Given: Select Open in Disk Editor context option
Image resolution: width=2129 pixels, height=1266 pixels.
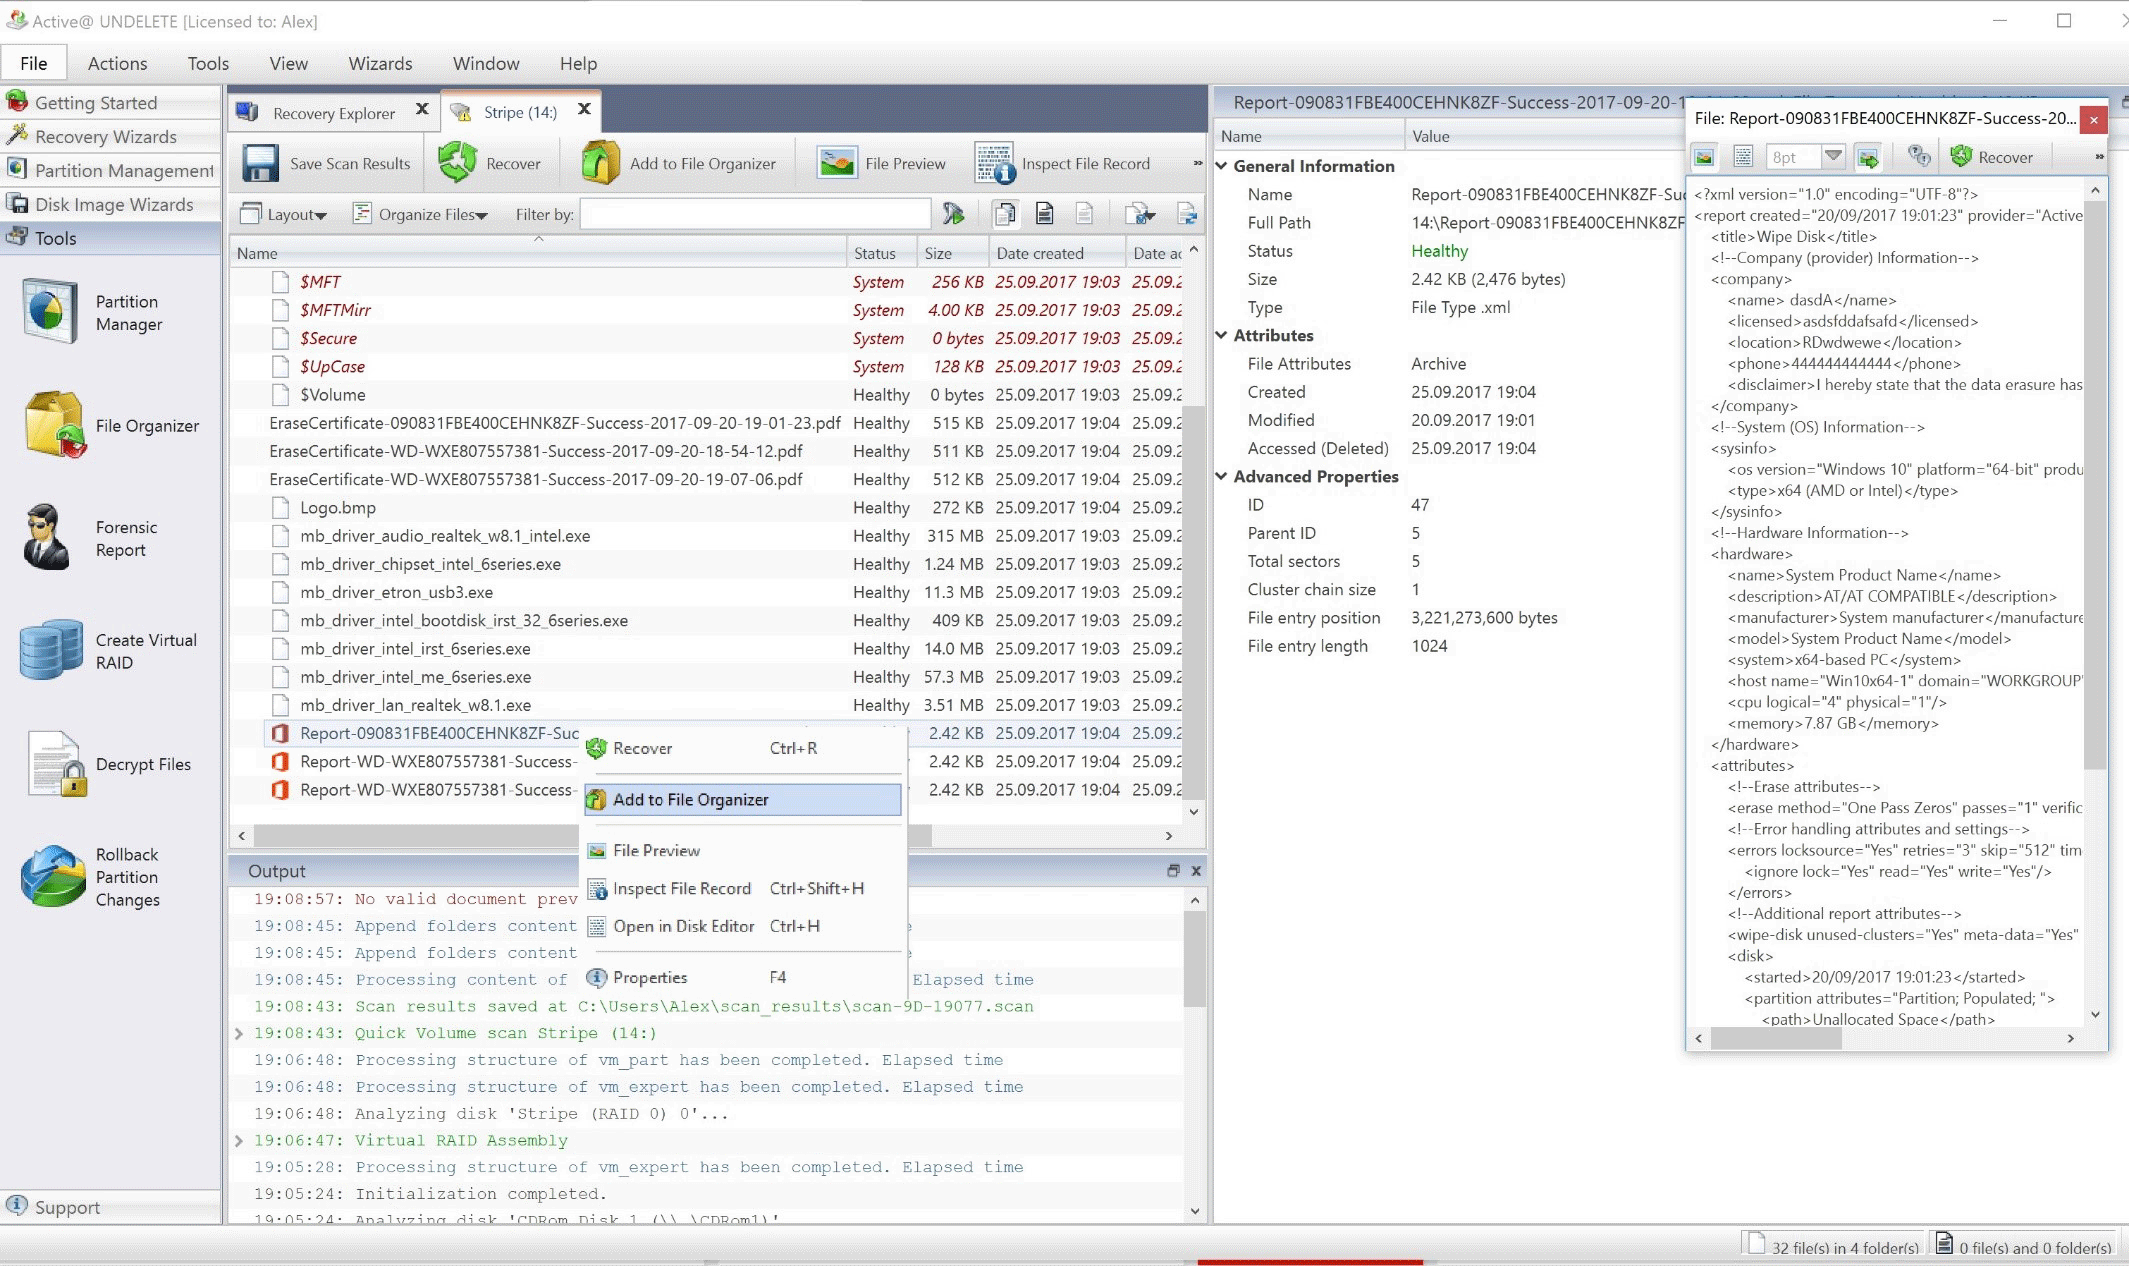Looking at the screenshot, I should (684, 924).
